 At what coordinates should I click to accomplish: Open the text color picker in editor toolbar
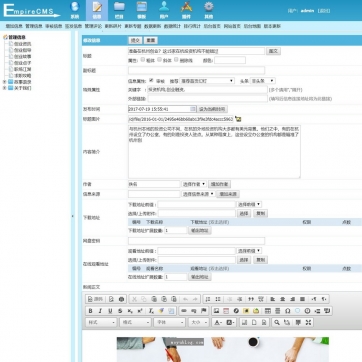[x=218, y=322]
